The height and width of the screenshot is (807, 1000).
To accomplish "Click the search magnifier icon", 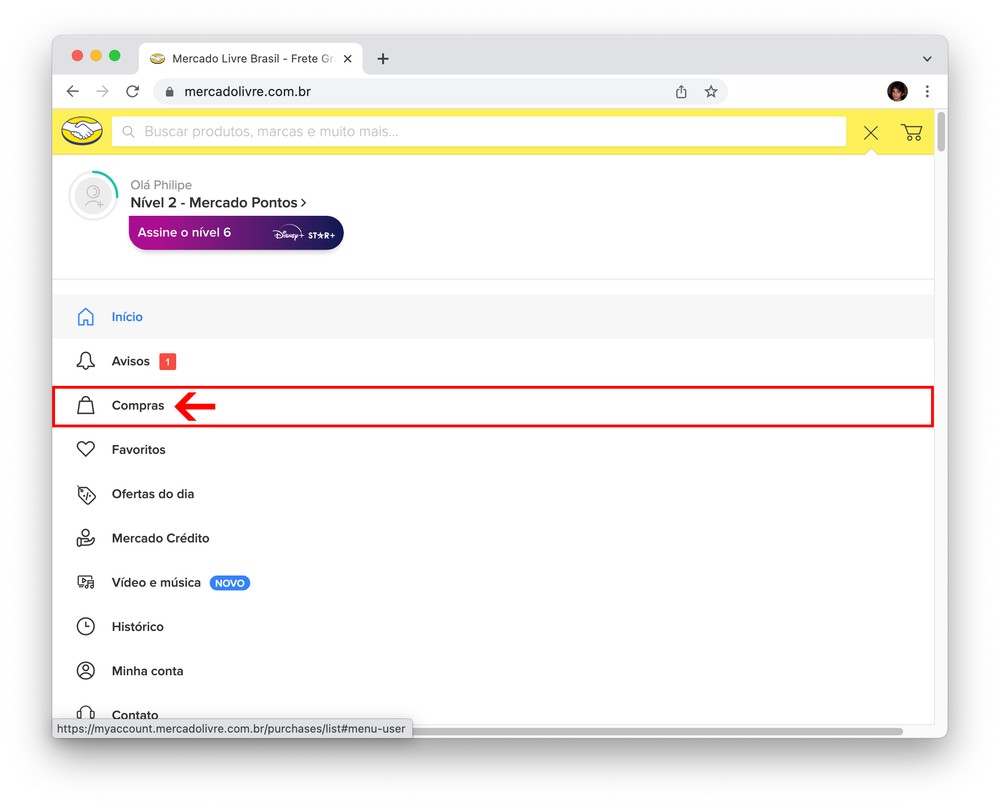I will pos(128,131).
